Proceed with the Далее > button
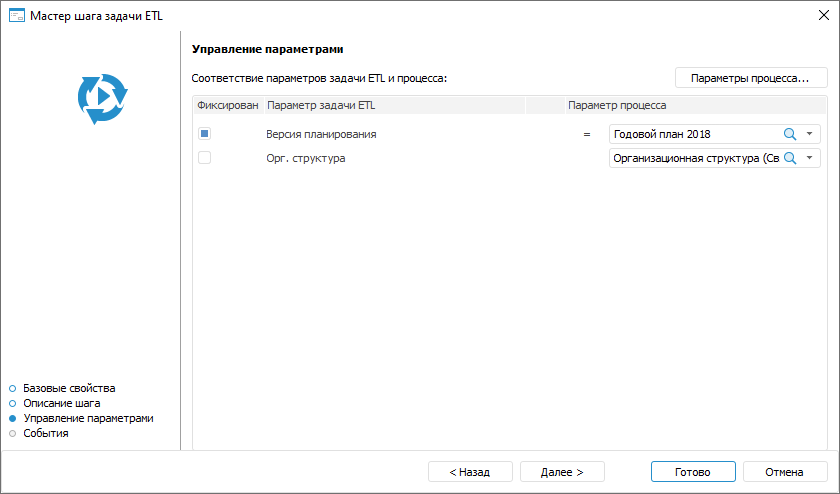Viewport: 840px width, 494px height. tap(555, 471)
